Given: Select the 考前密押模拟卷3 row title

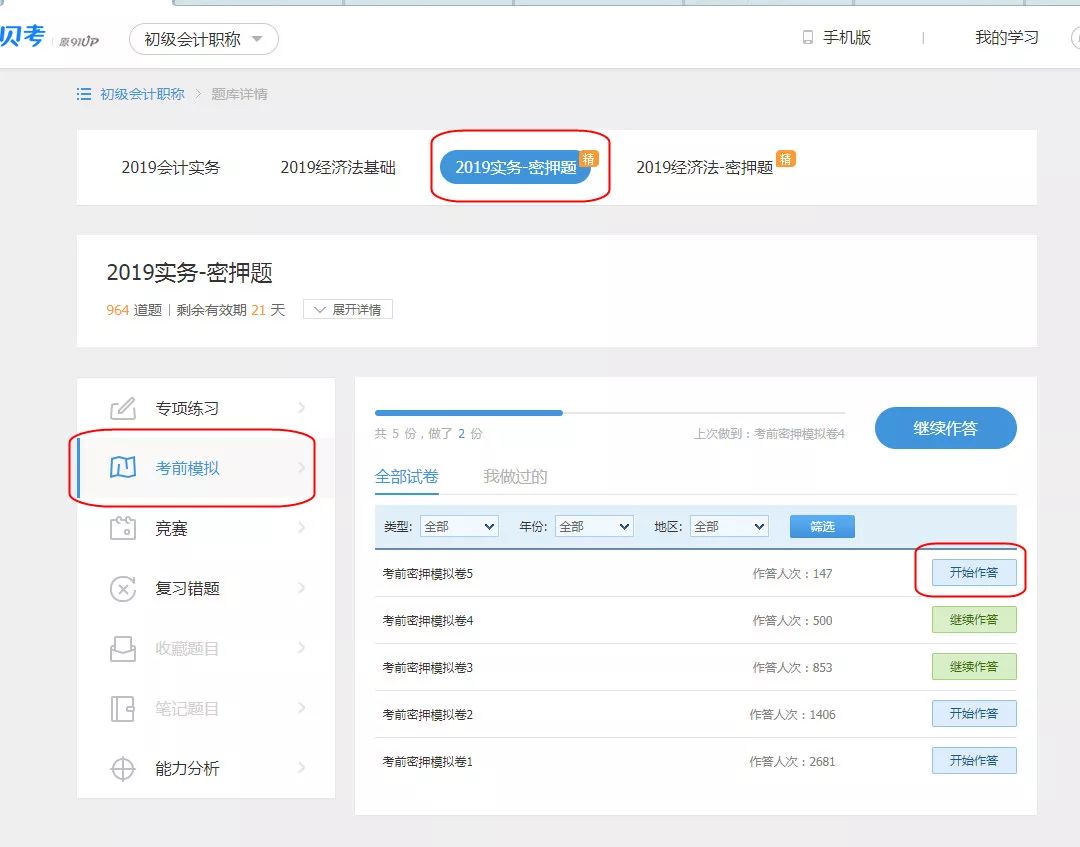Looking at the screenshot, I should coord(428,667).
